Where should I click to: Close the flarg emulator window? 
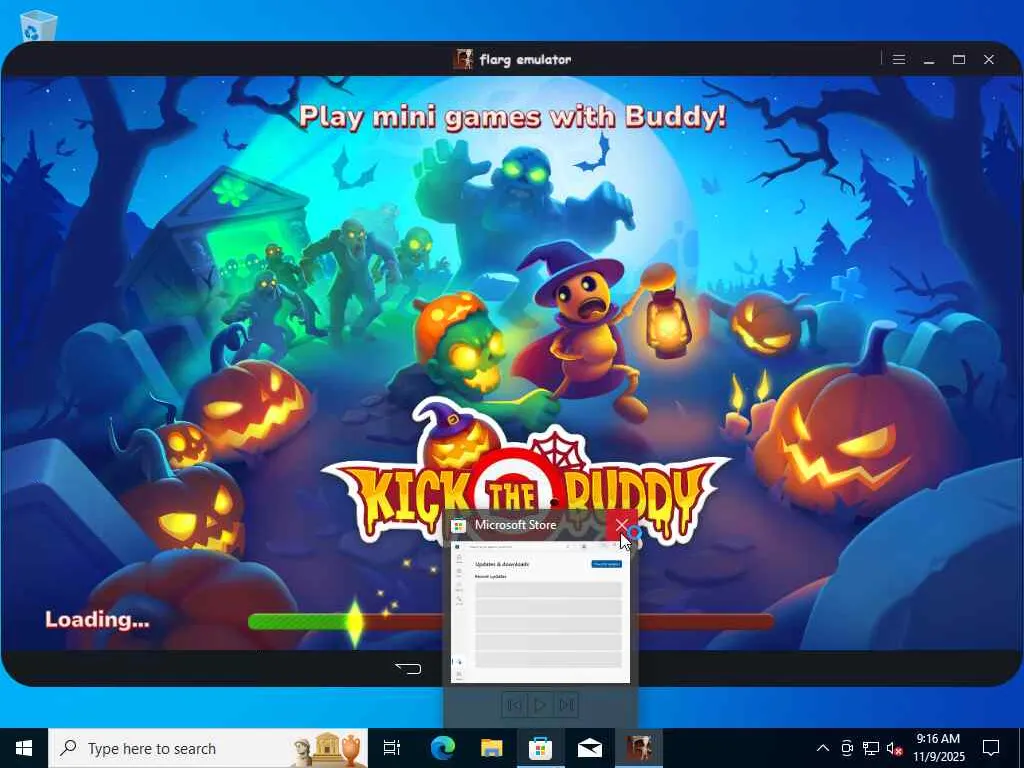[989, 59]
